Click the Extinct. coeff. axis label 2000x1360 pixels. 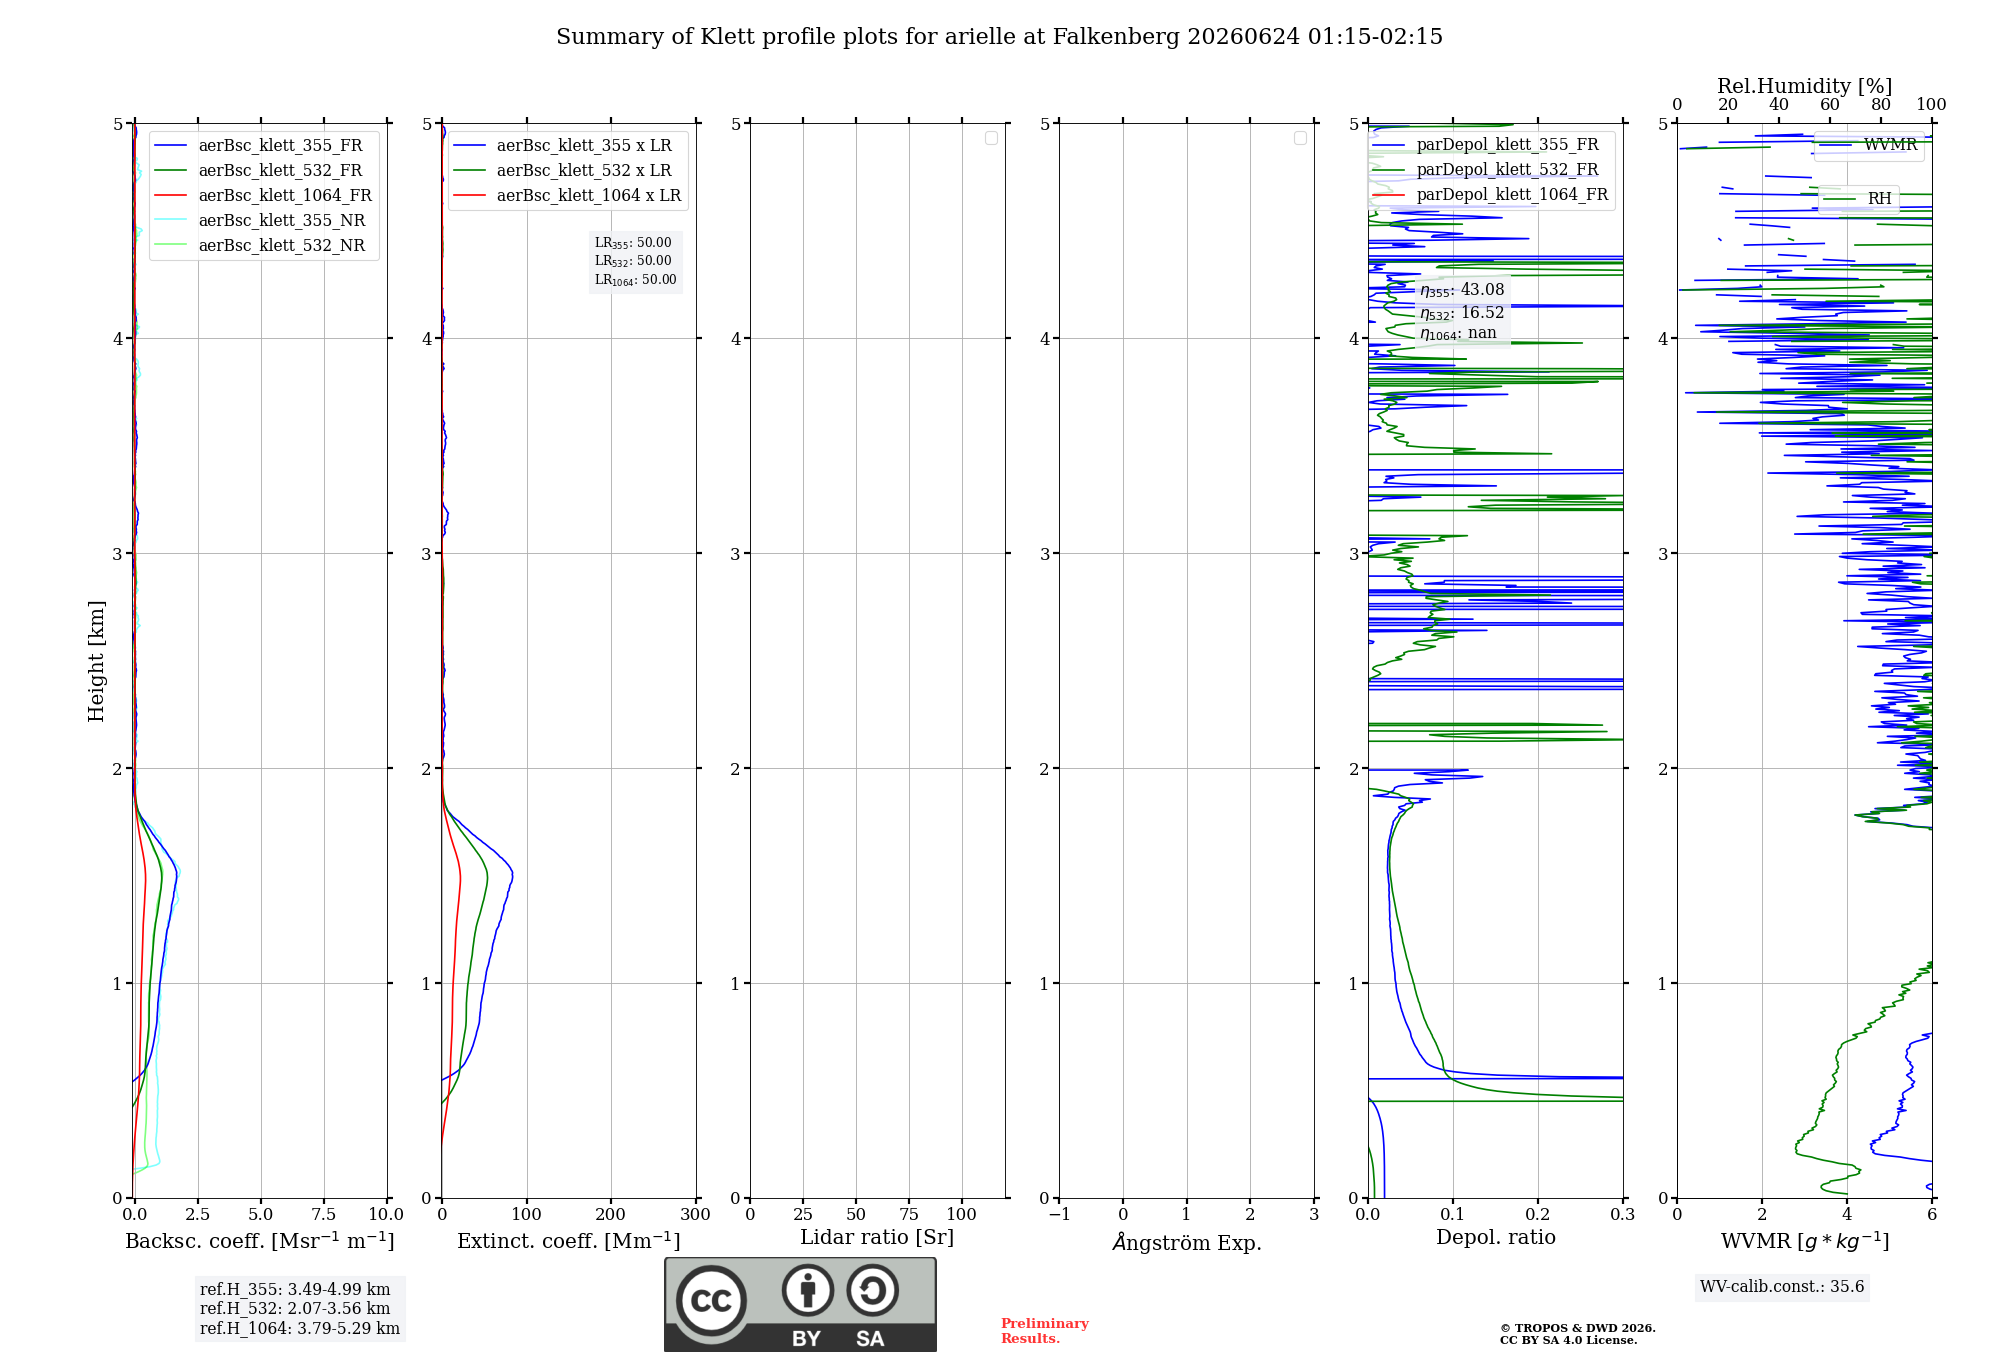click(x=569, y=1241)
